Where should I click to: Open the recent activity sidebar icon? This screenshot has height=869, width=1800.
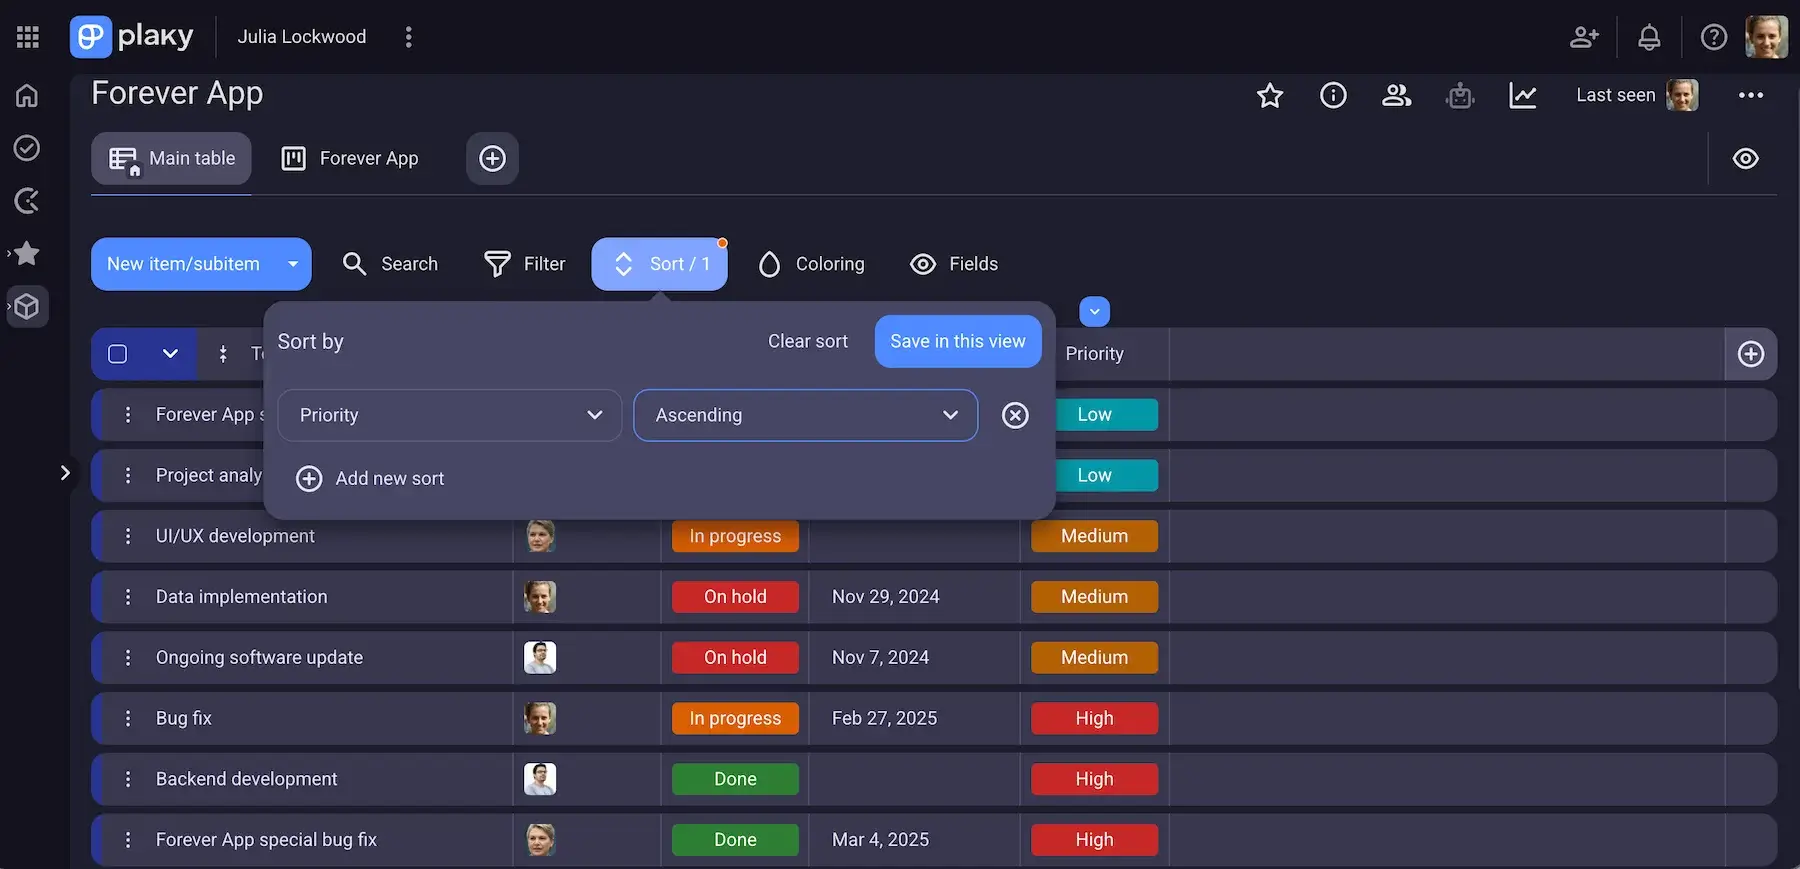[27, 201]
